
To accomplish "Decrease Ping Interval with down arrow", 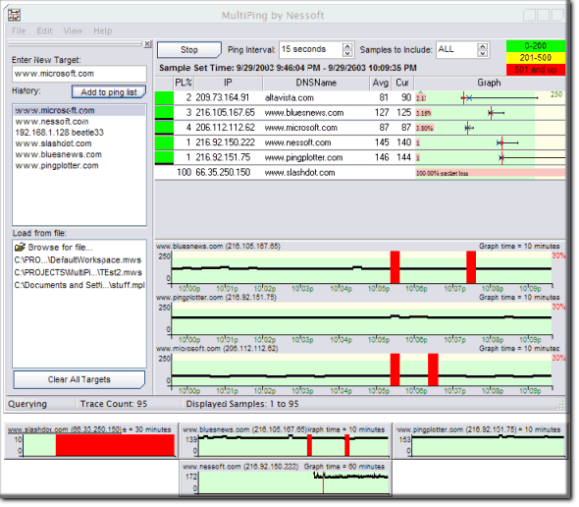I will [x=347, y=54].
